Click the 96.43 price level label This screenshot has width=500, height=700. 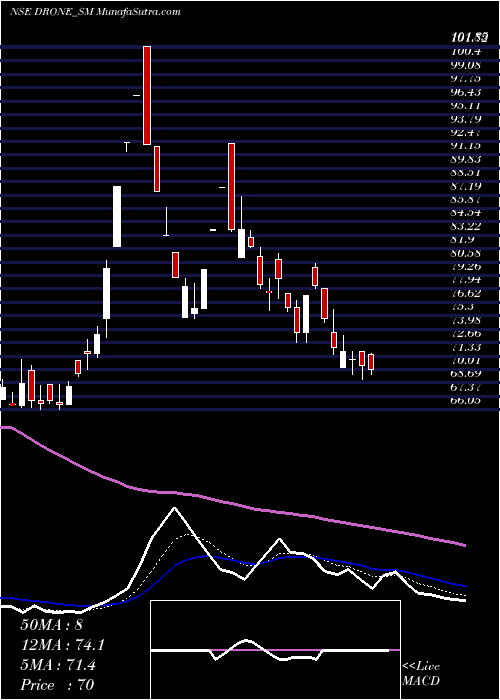(x=465, y=92)
